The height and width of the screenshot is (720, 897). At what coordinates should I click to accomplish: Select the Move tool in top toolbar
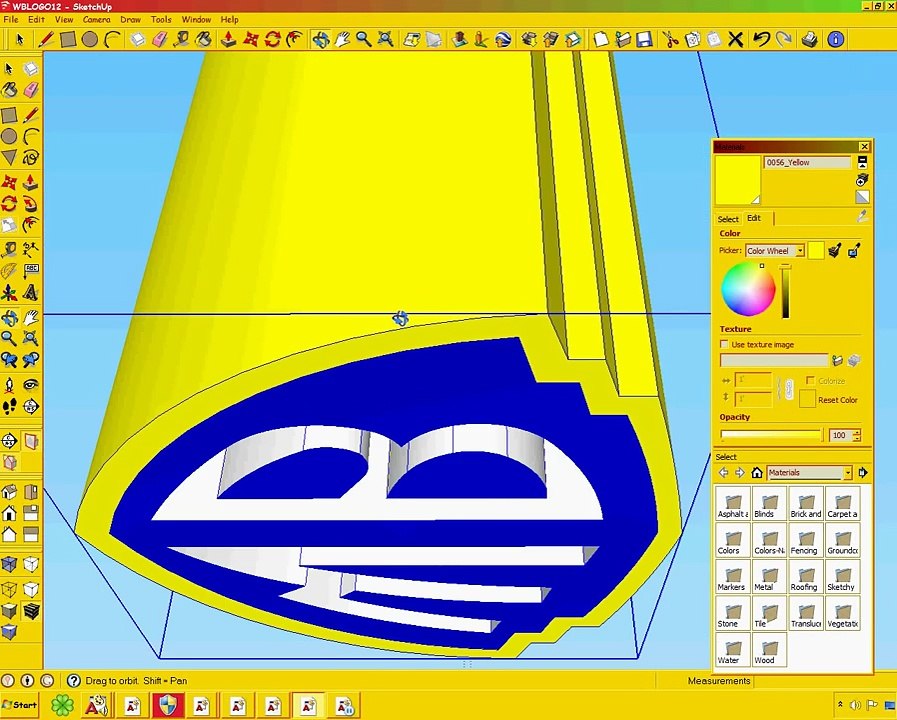click(x=251, y=39)
